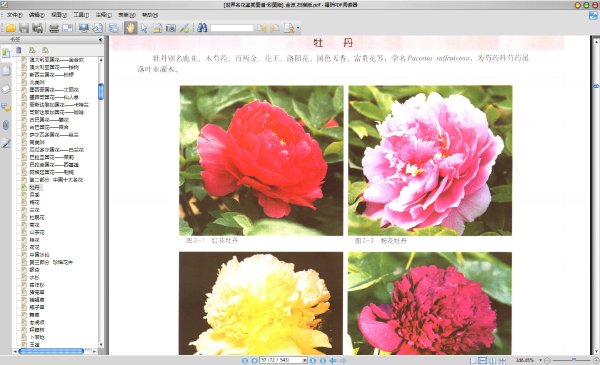Show the Comments side panel tab
This screenshot has width=600, height=365.
(x=6, y=107)
